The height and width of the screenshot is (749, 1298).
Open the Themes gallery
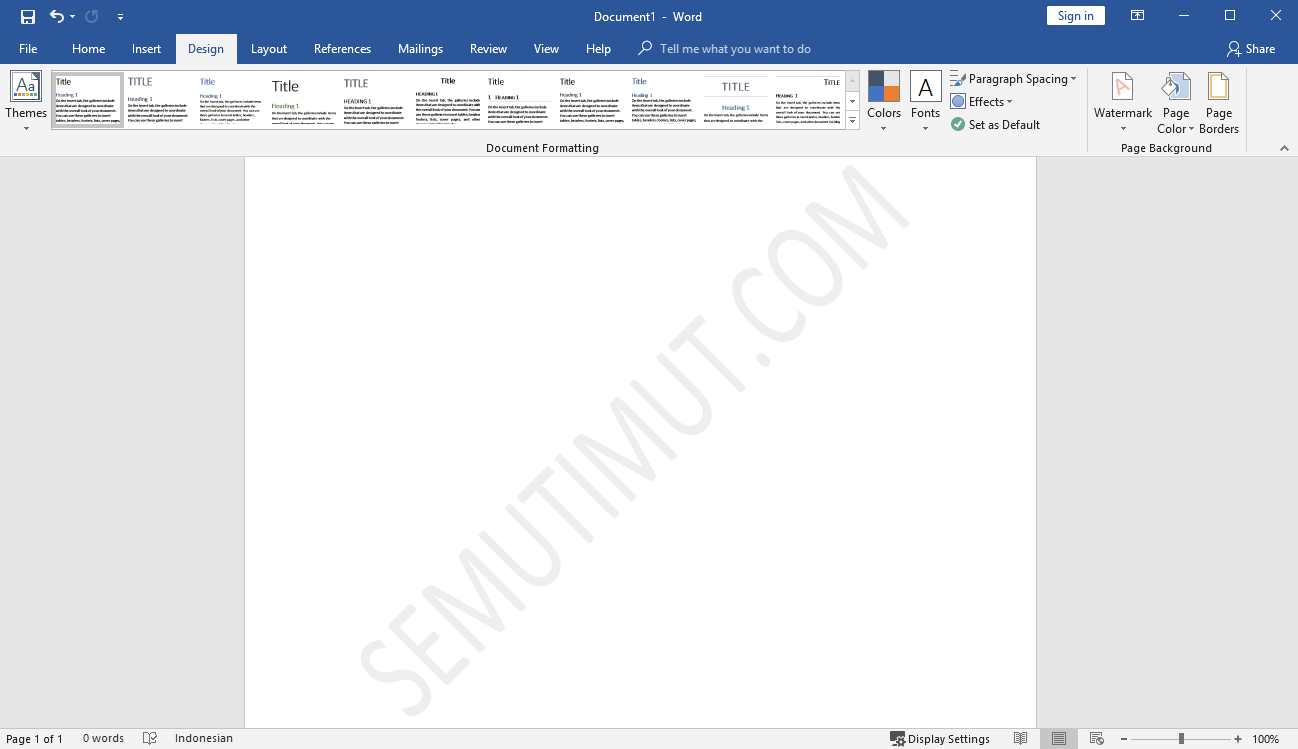click(x=26, y=102)
